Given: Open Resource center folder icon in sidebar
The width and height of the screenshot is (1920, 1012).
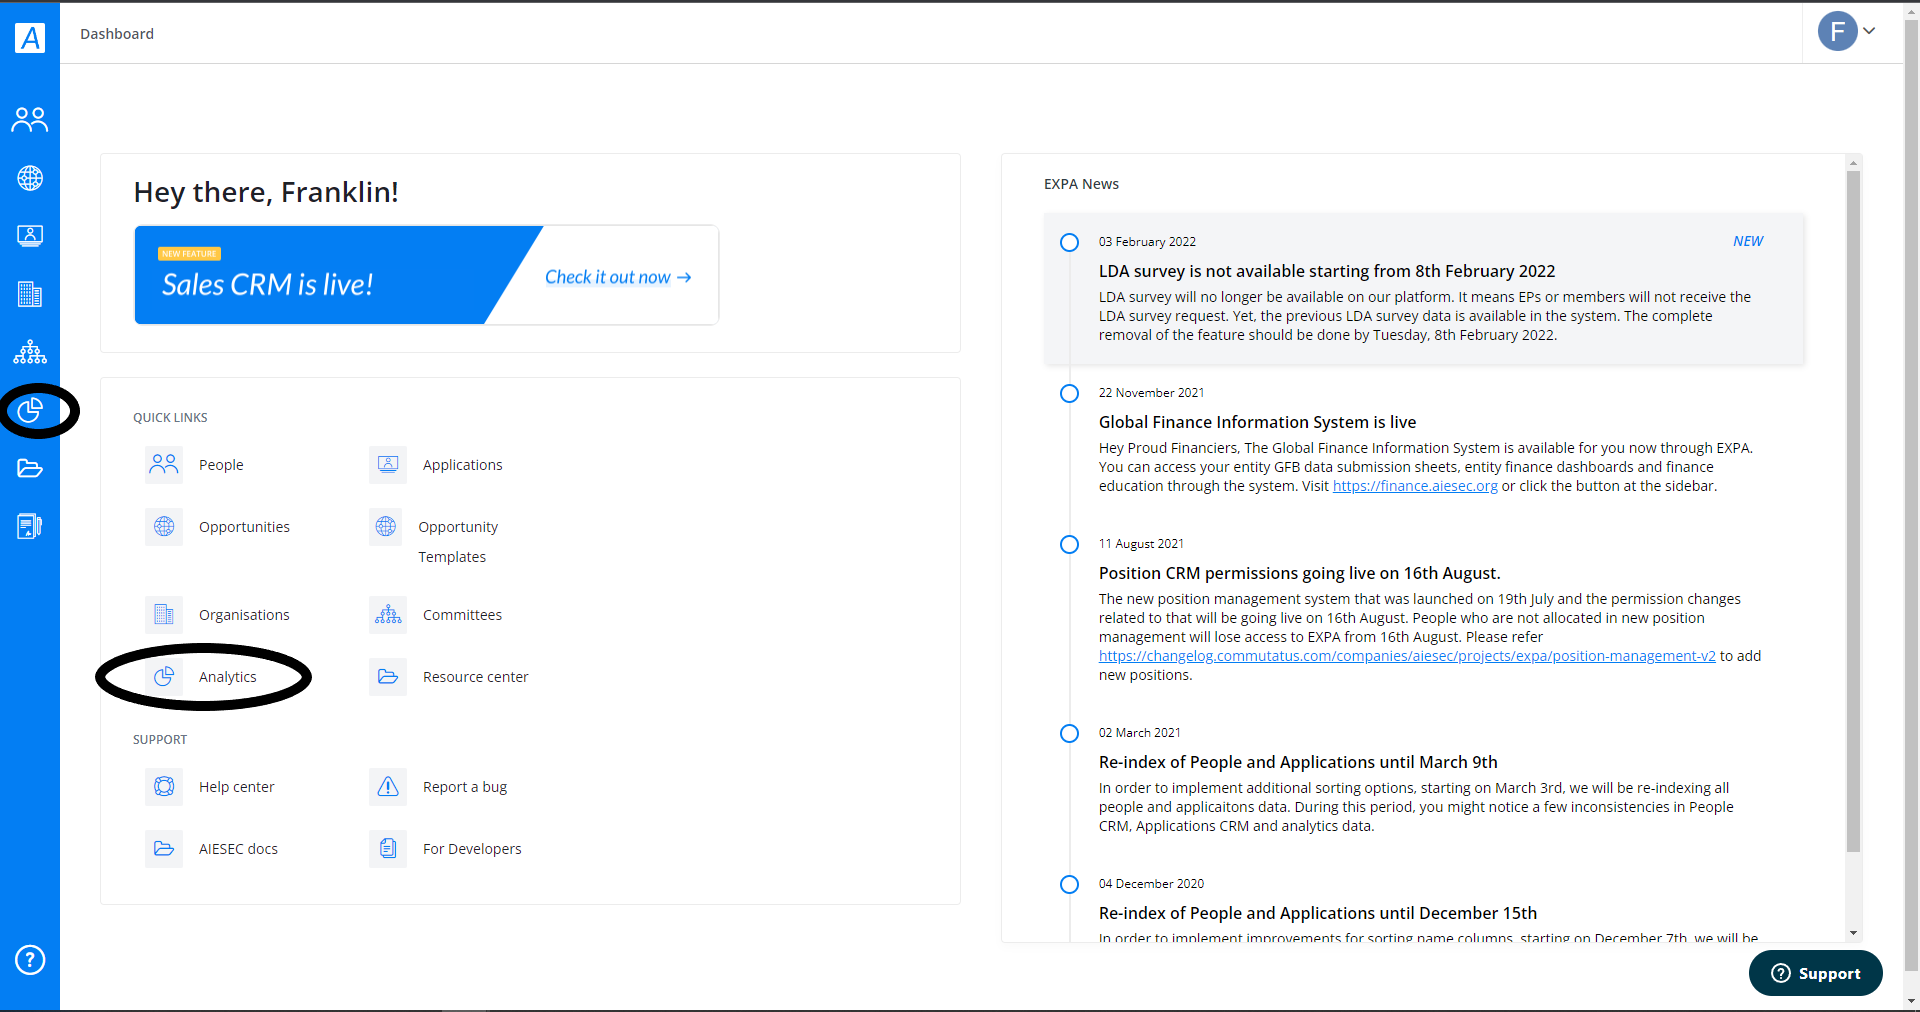Looking at the screenshot, I should 30,468.
